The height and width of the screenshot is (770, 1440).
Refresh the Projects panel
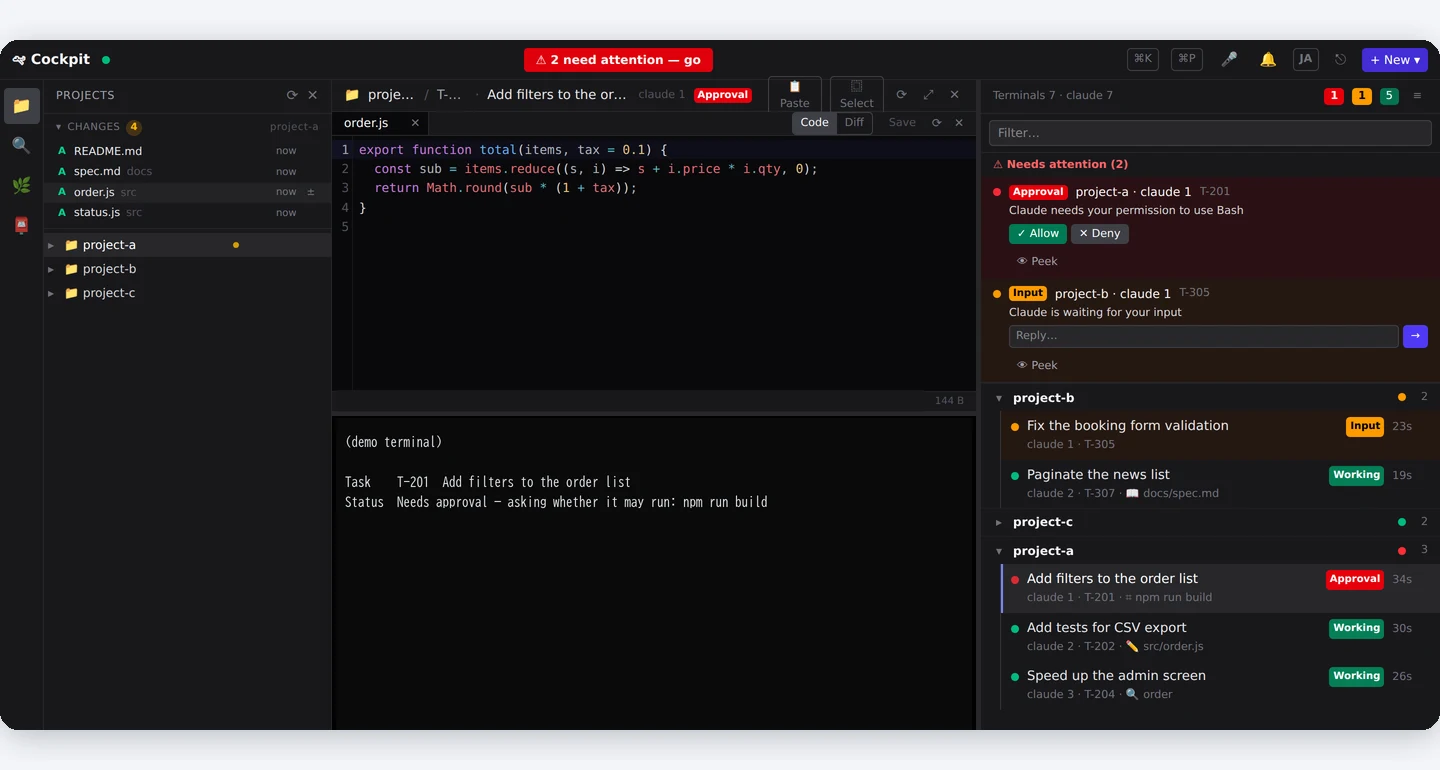click(292, 95)
